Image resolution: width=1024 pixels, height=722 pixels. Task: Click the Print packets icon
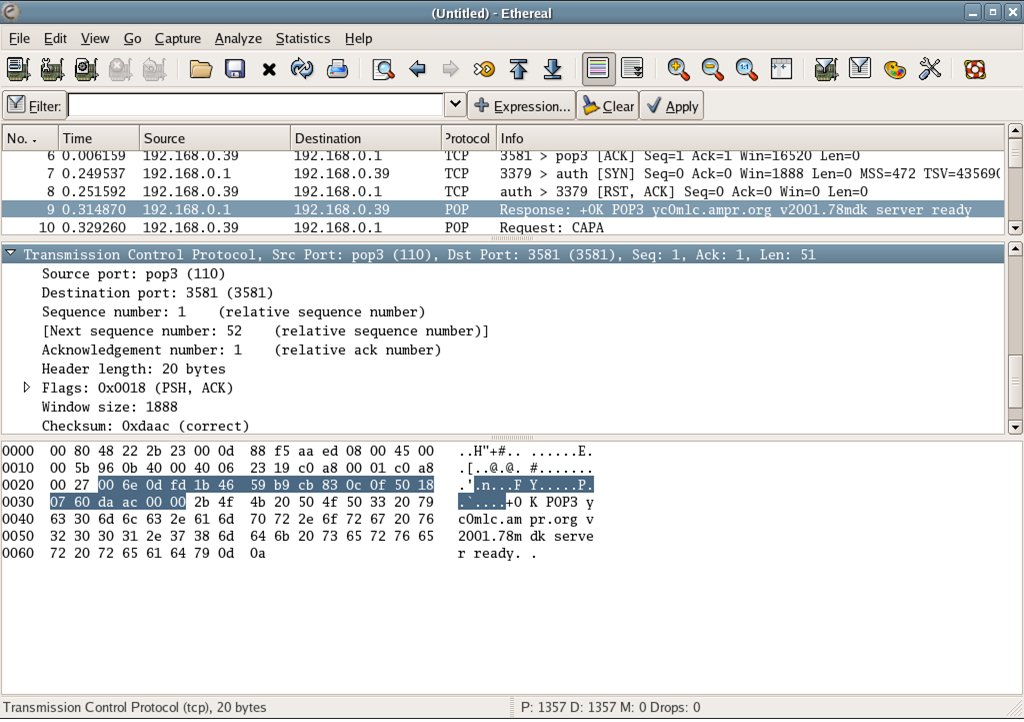tap(337, 69)
